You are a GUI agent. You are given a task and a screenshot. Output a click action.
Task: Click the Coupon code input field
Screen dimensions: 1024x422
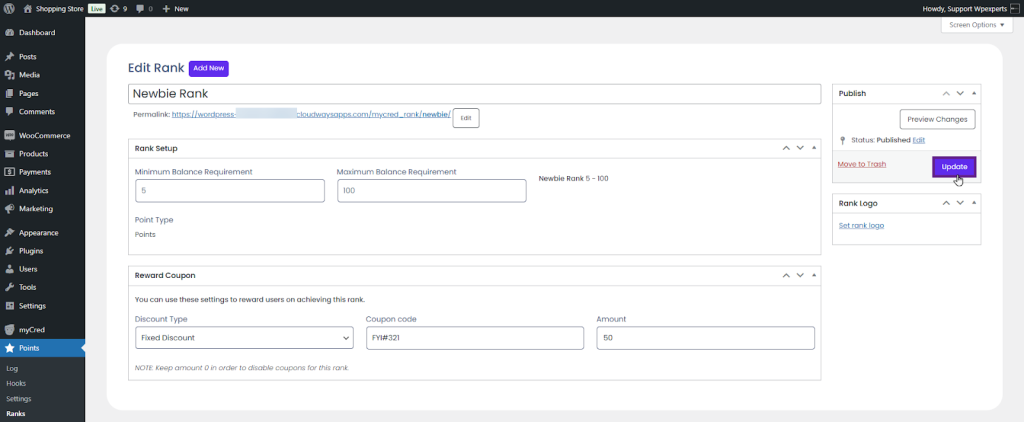pos(475,339)
